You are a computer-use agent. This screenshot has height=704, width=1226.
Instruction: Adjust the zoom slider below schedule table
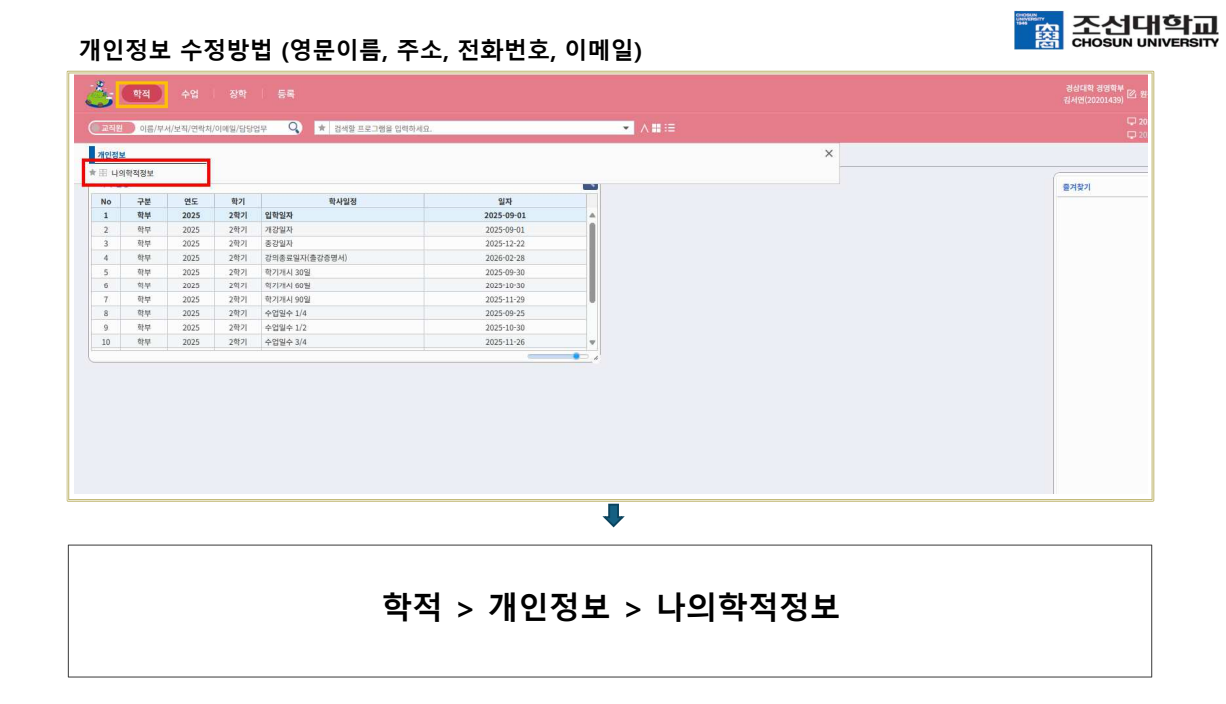(559, 356)
